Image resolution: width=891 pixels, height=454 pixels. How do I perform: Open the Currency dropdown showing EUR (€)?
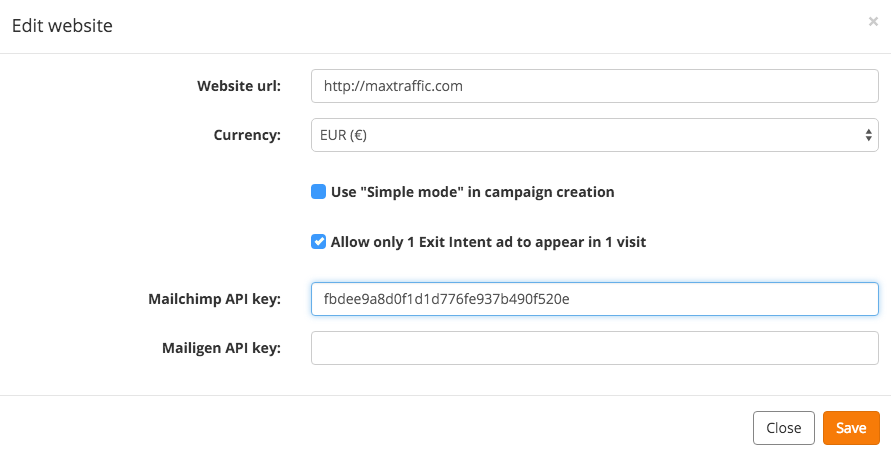594,135
